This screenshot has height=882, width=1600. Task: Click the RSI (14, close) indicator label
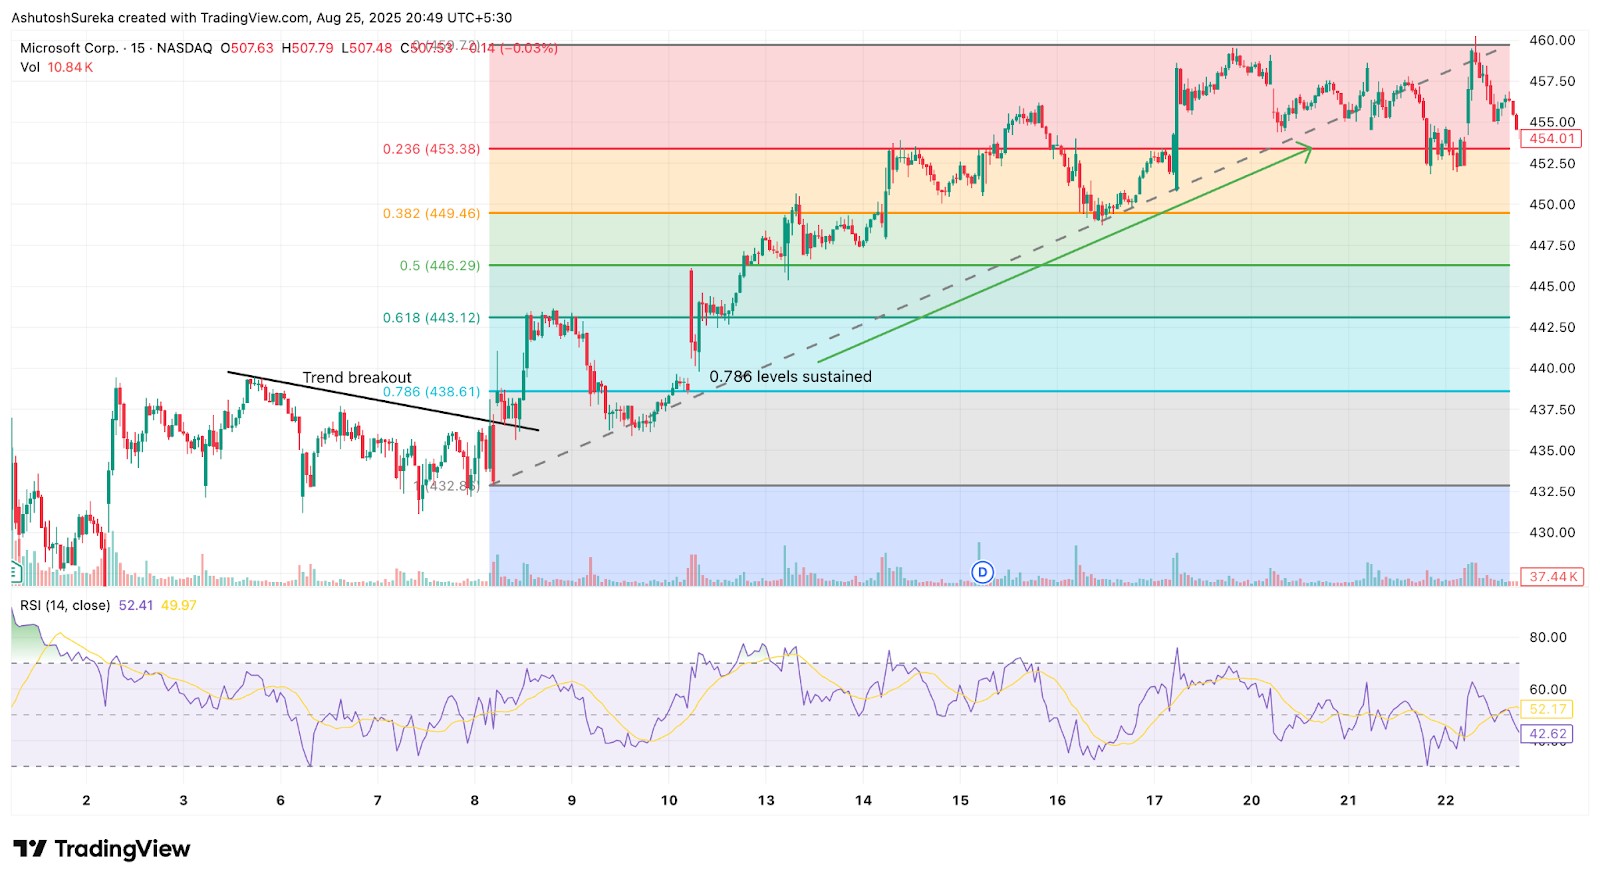pos(65,605)
